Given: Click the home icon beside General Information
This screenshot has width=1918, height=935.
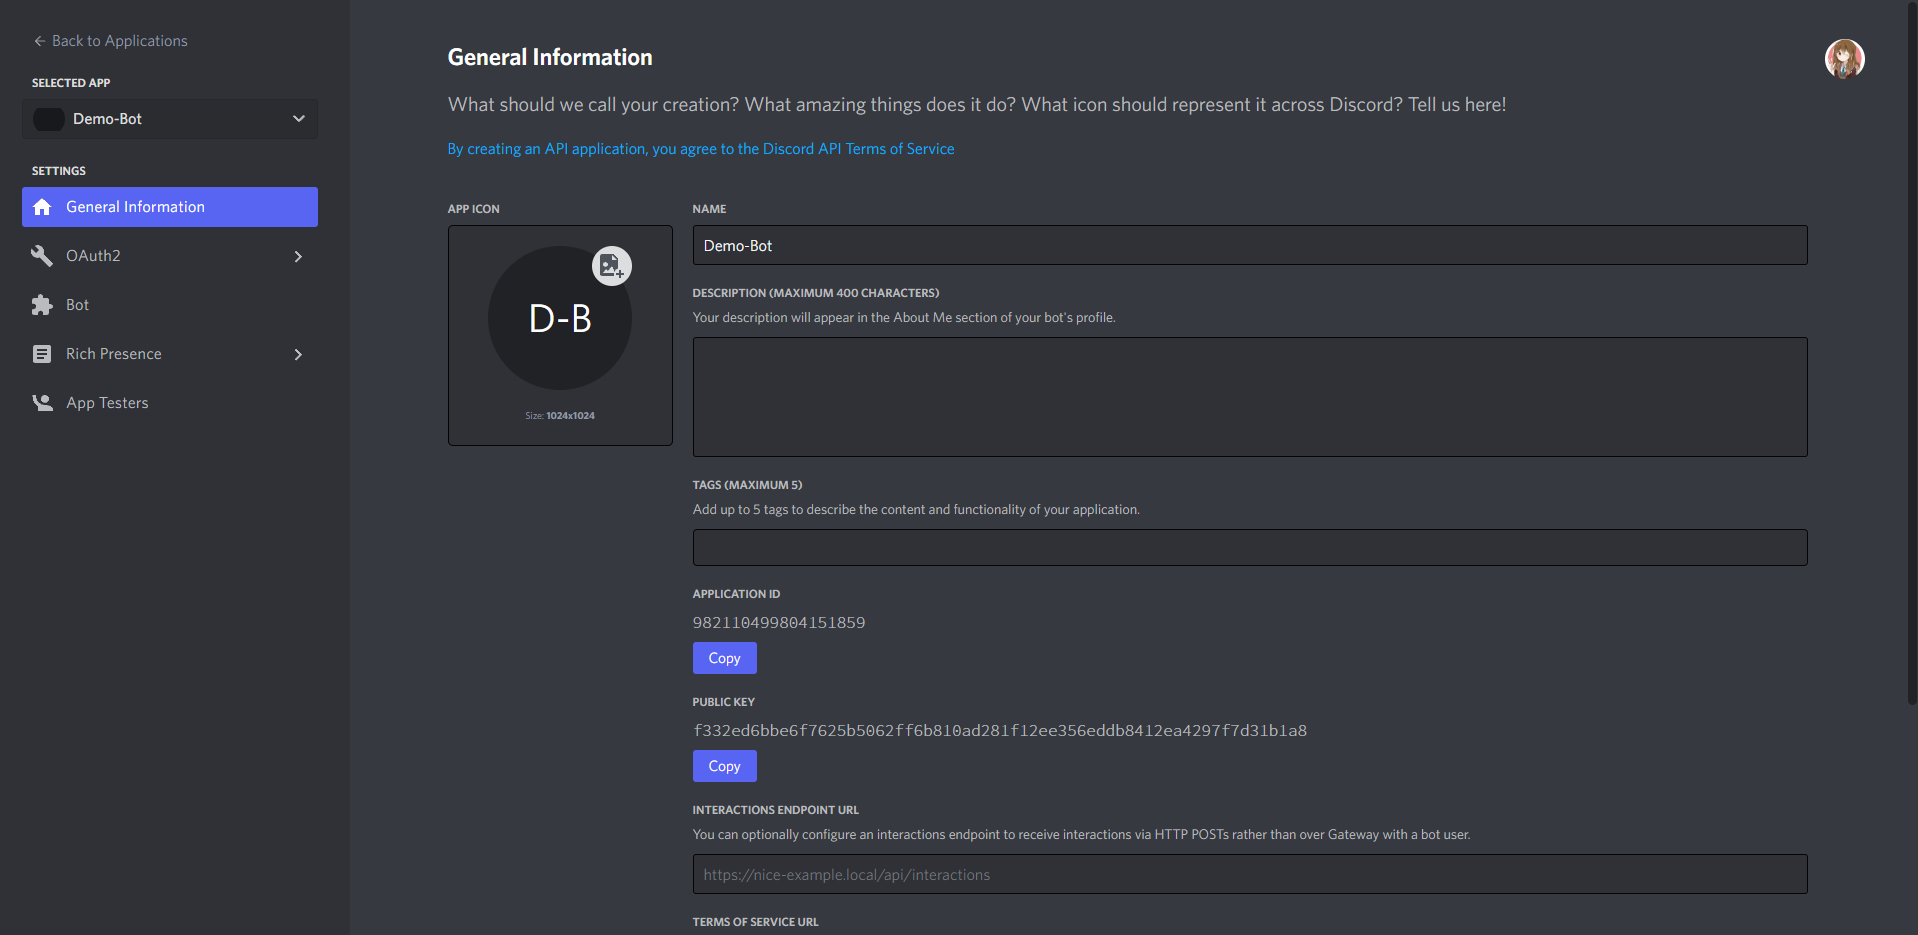Looking at the screenshot, I should click(42, 207).
